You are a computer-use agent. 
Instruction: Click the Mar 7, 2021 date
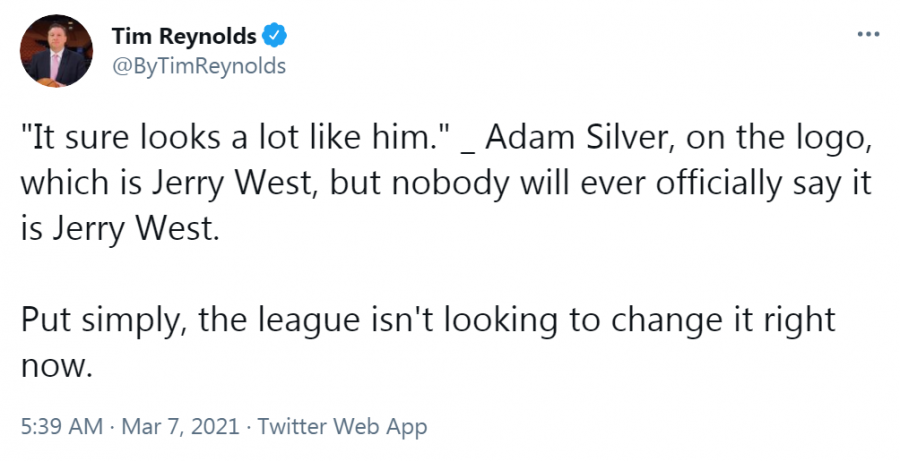tap(180, 427)
